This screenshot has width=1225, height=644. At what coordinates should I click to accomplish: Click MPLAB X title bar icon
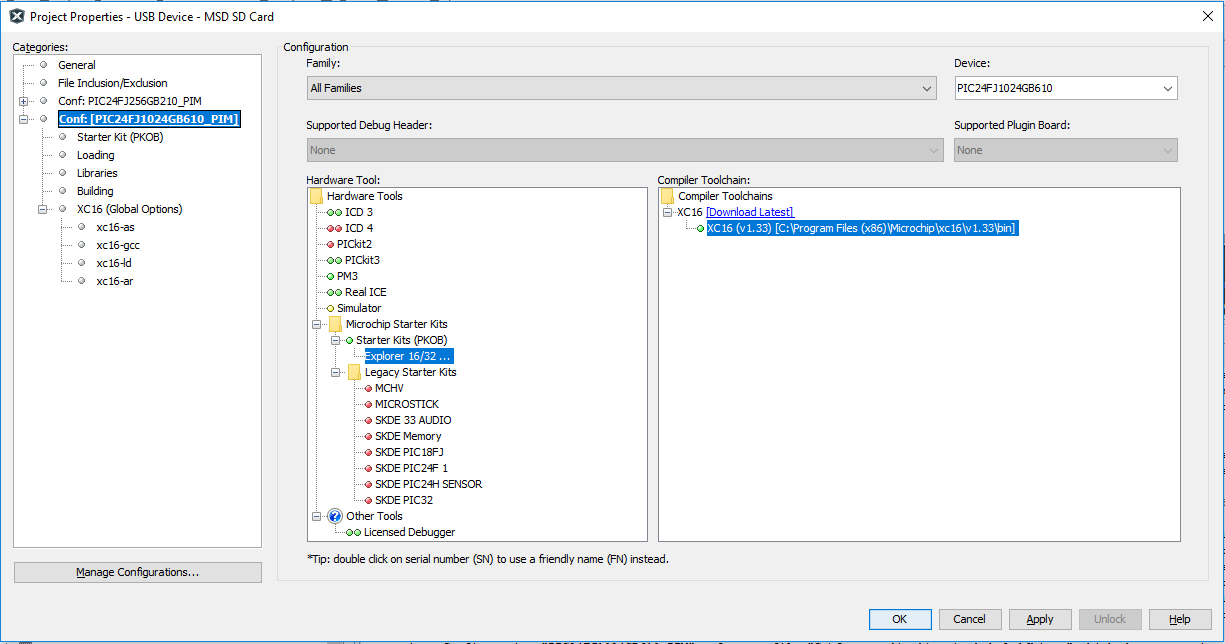click(16, 16)
